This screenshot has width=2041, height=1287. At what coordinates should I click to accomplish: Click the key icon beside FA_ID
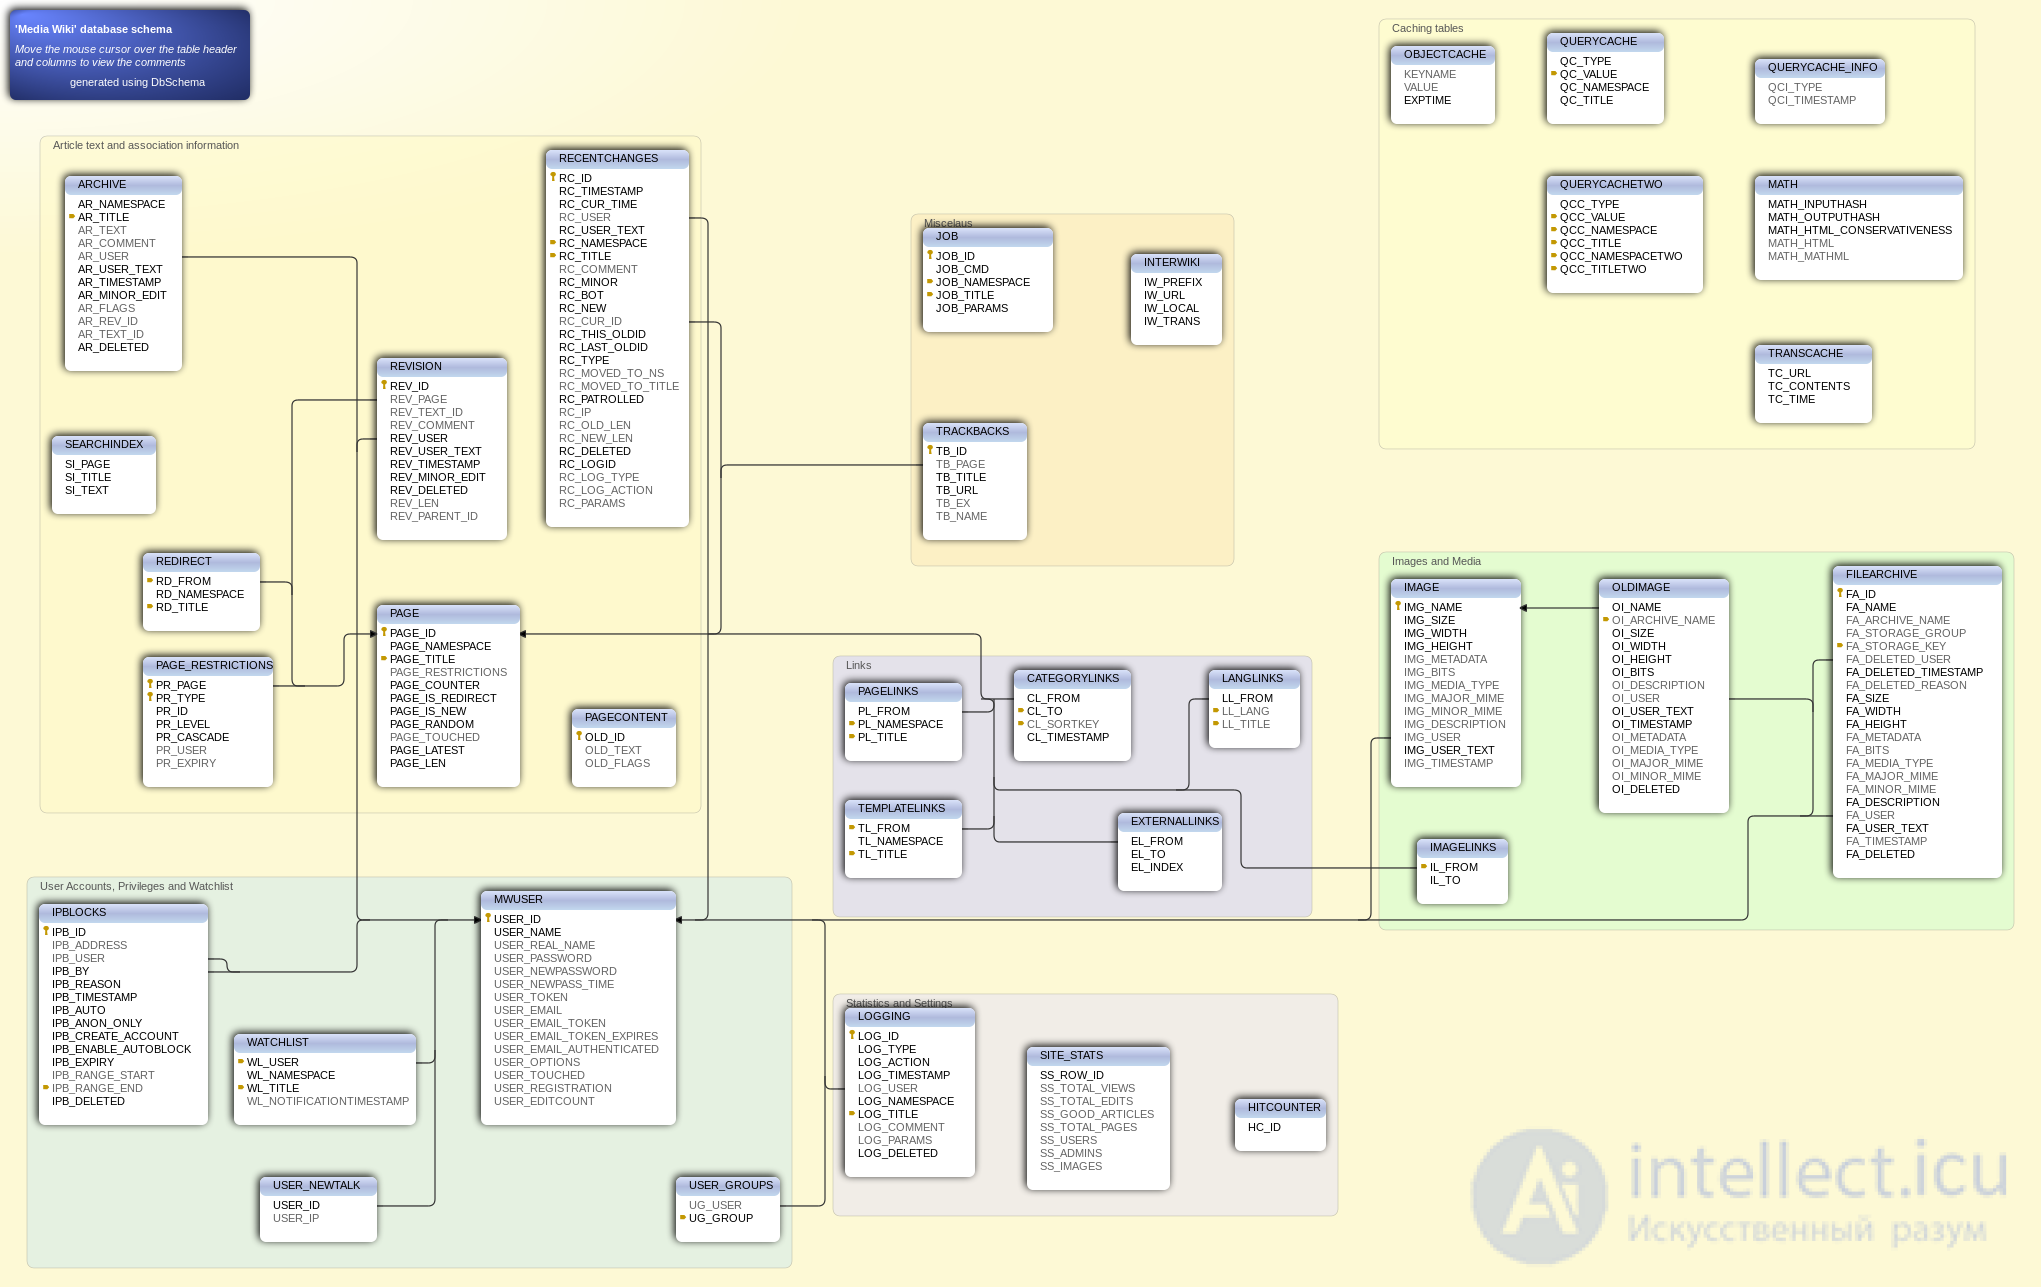(1840, 593)
